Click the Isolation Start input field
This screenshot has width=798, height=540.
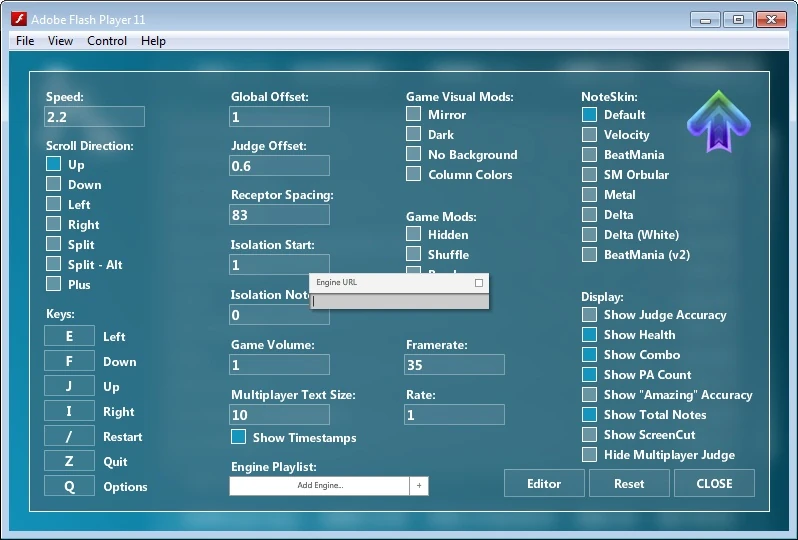pyautogui.click(x=279, y=264)
